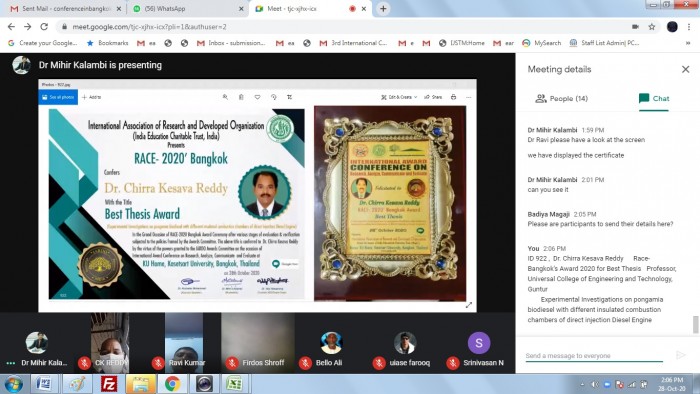Viewport: 700px width, 394px height.
Task: Open the MySearch bookmark
Action: click(x=542, y=43)
